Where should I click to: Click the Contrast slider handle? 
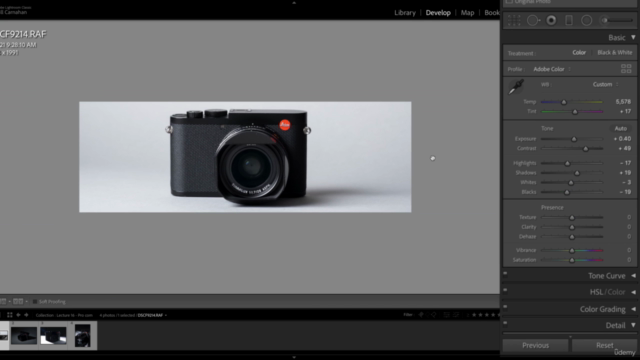[x=586, y=149]
